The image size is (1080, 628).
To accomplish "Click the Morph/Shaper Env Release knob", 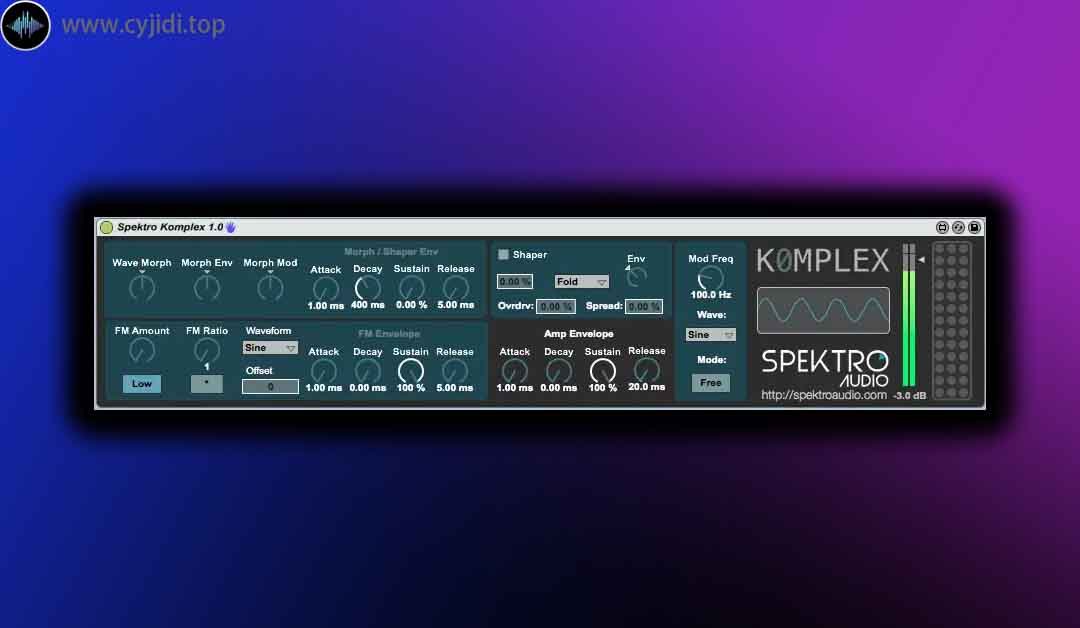I will 455,288.
